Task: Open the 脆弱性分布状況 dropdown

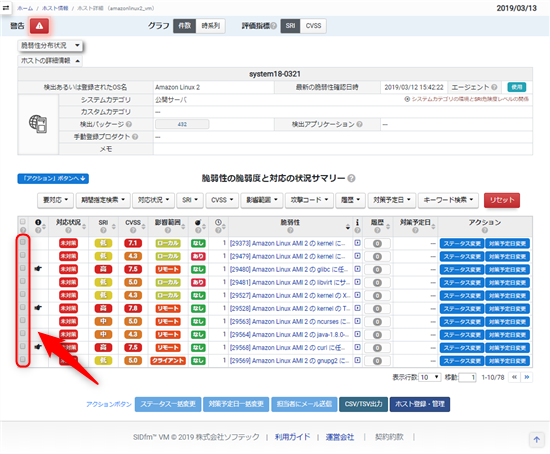Action: point(50,45)
